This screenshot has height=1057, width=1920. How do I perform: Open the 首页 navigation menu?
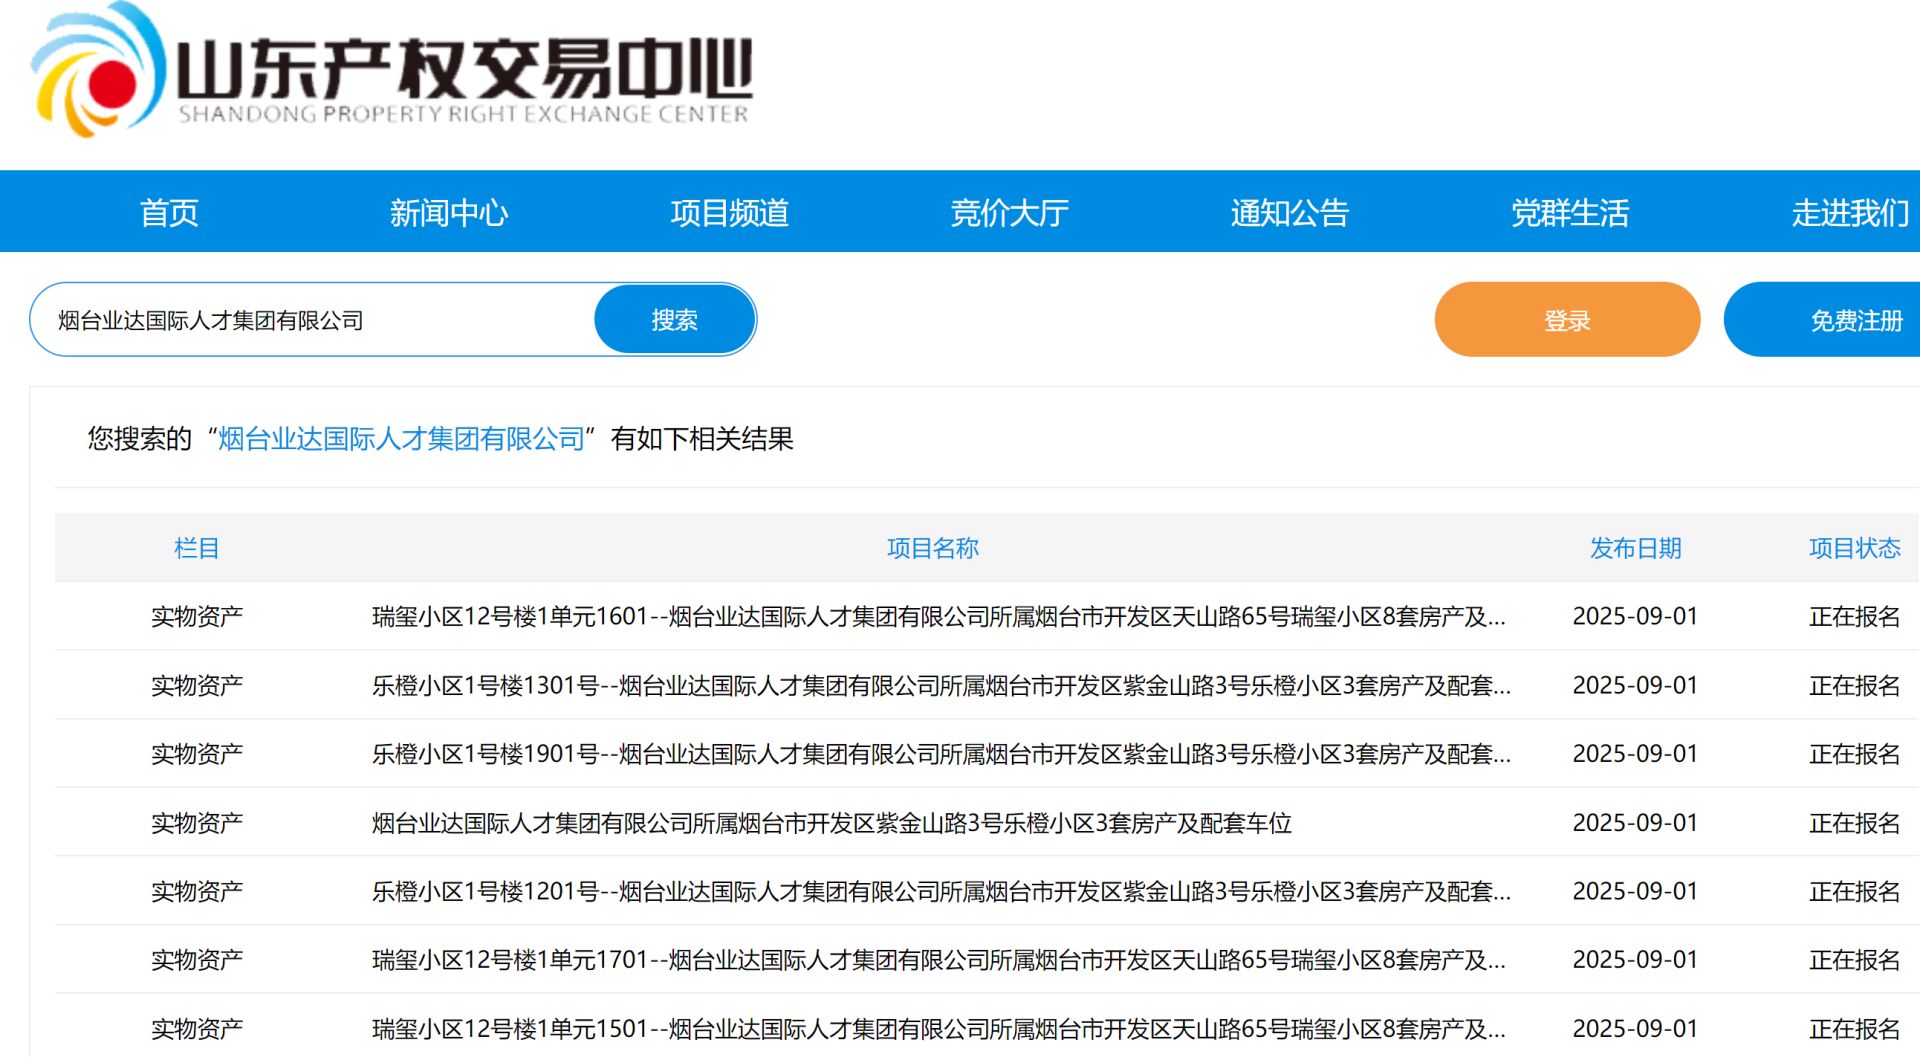point(168,212)
